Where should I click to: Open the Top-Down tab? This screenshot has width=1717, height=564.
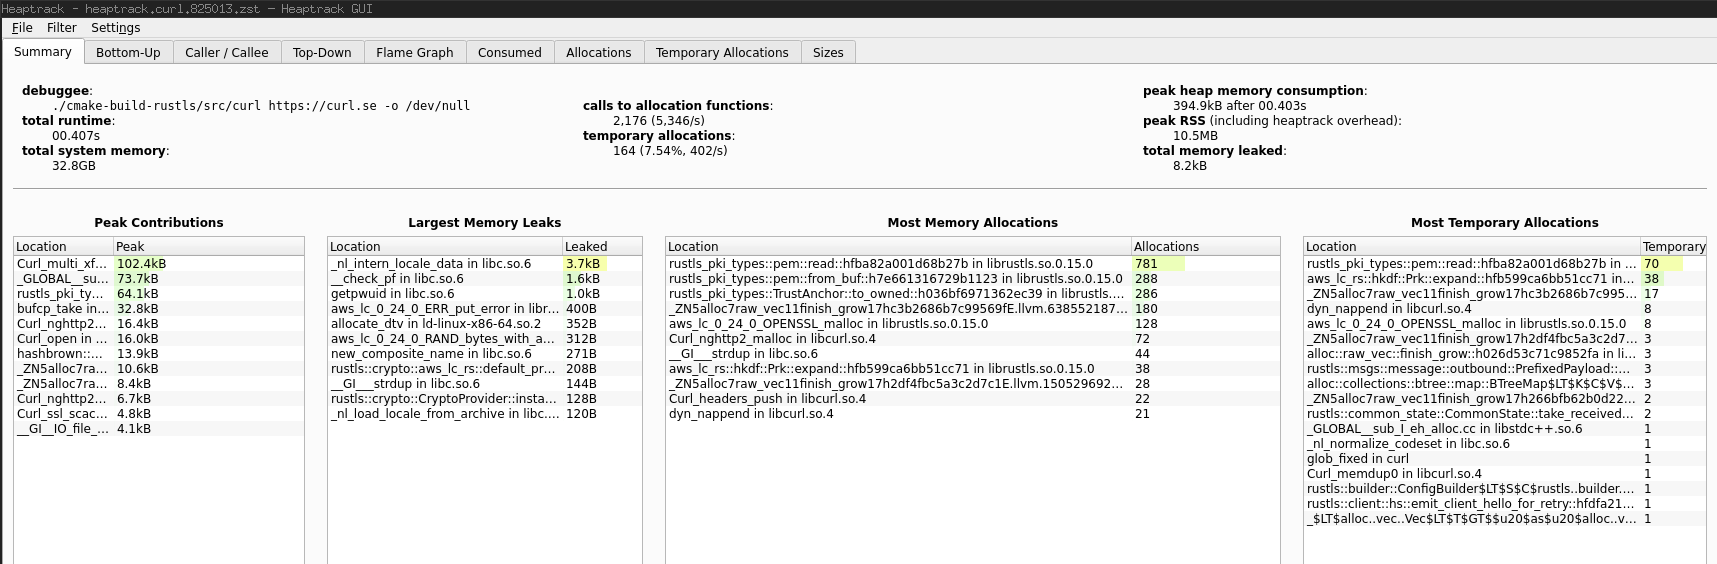(322, 53)
